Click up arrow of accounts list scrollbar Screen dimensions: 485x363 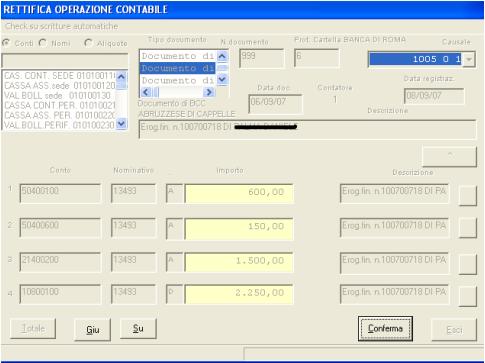click(121, 77)
